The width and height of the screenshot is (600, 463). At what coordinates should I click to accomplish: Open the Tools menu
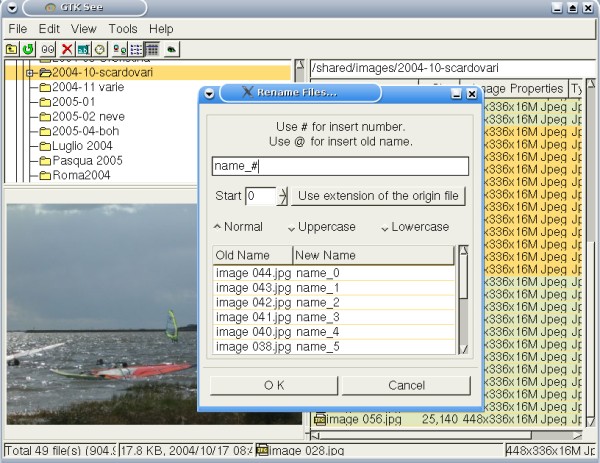coord(123,29)
